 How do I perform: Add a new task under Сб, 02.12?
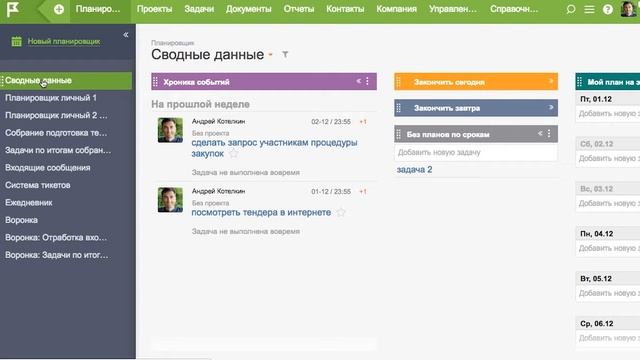pos(608,158)
